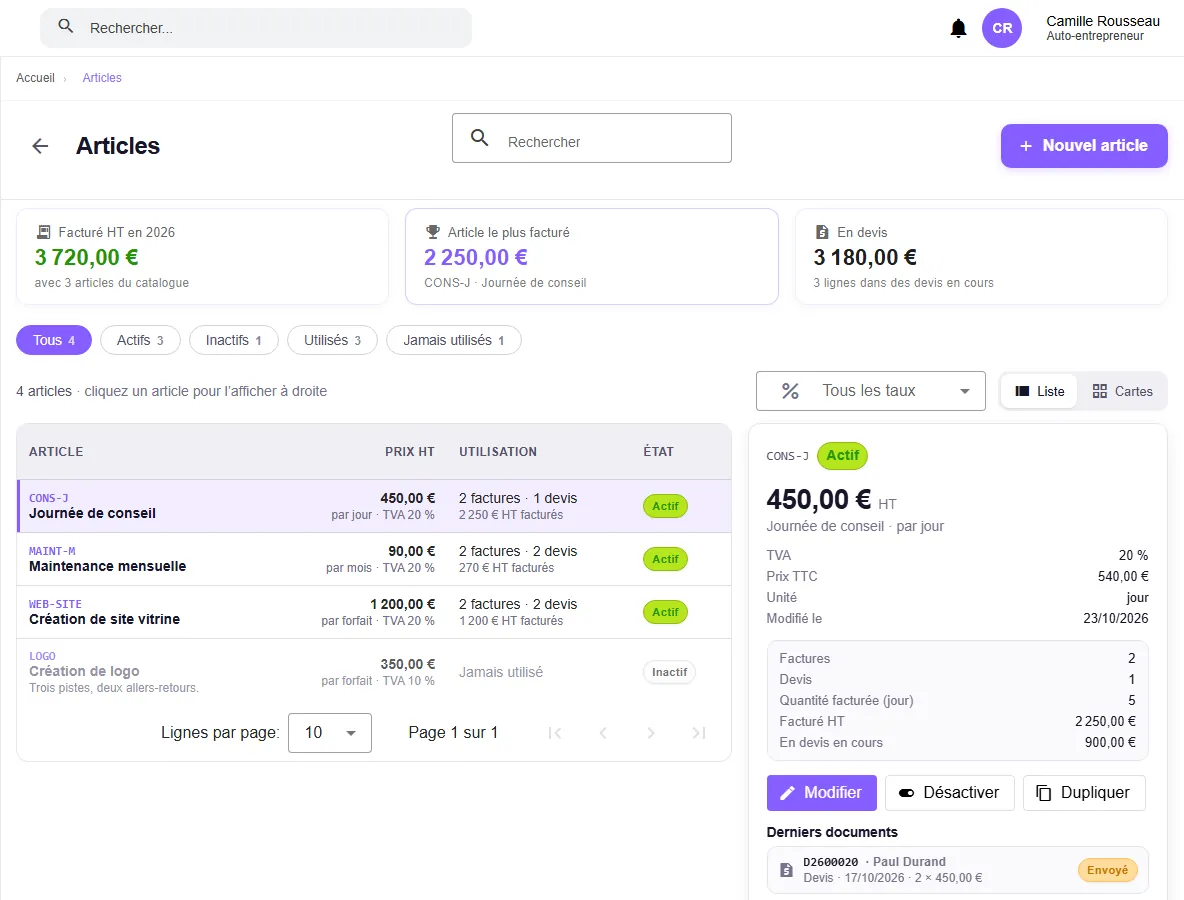The height and width of the screenshot is (900, 1184).
Task: Go to last page of articles
Action: click(x=699, y=732)
